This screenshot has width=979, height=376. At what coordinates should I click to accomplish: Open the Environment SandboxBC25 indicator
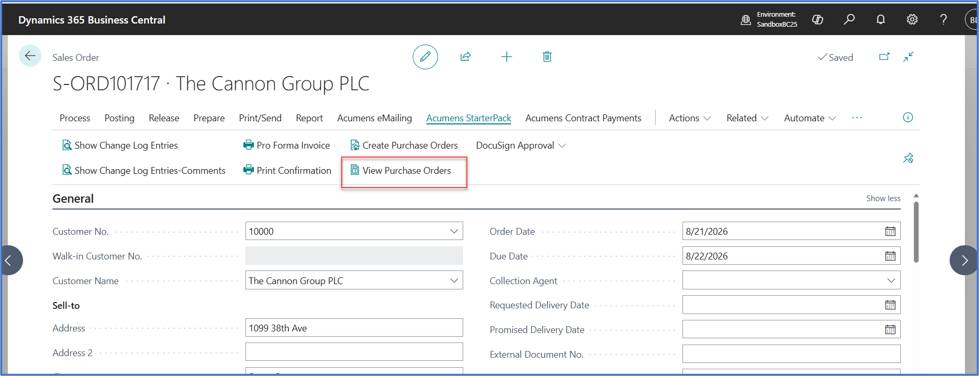pos(769,20)
